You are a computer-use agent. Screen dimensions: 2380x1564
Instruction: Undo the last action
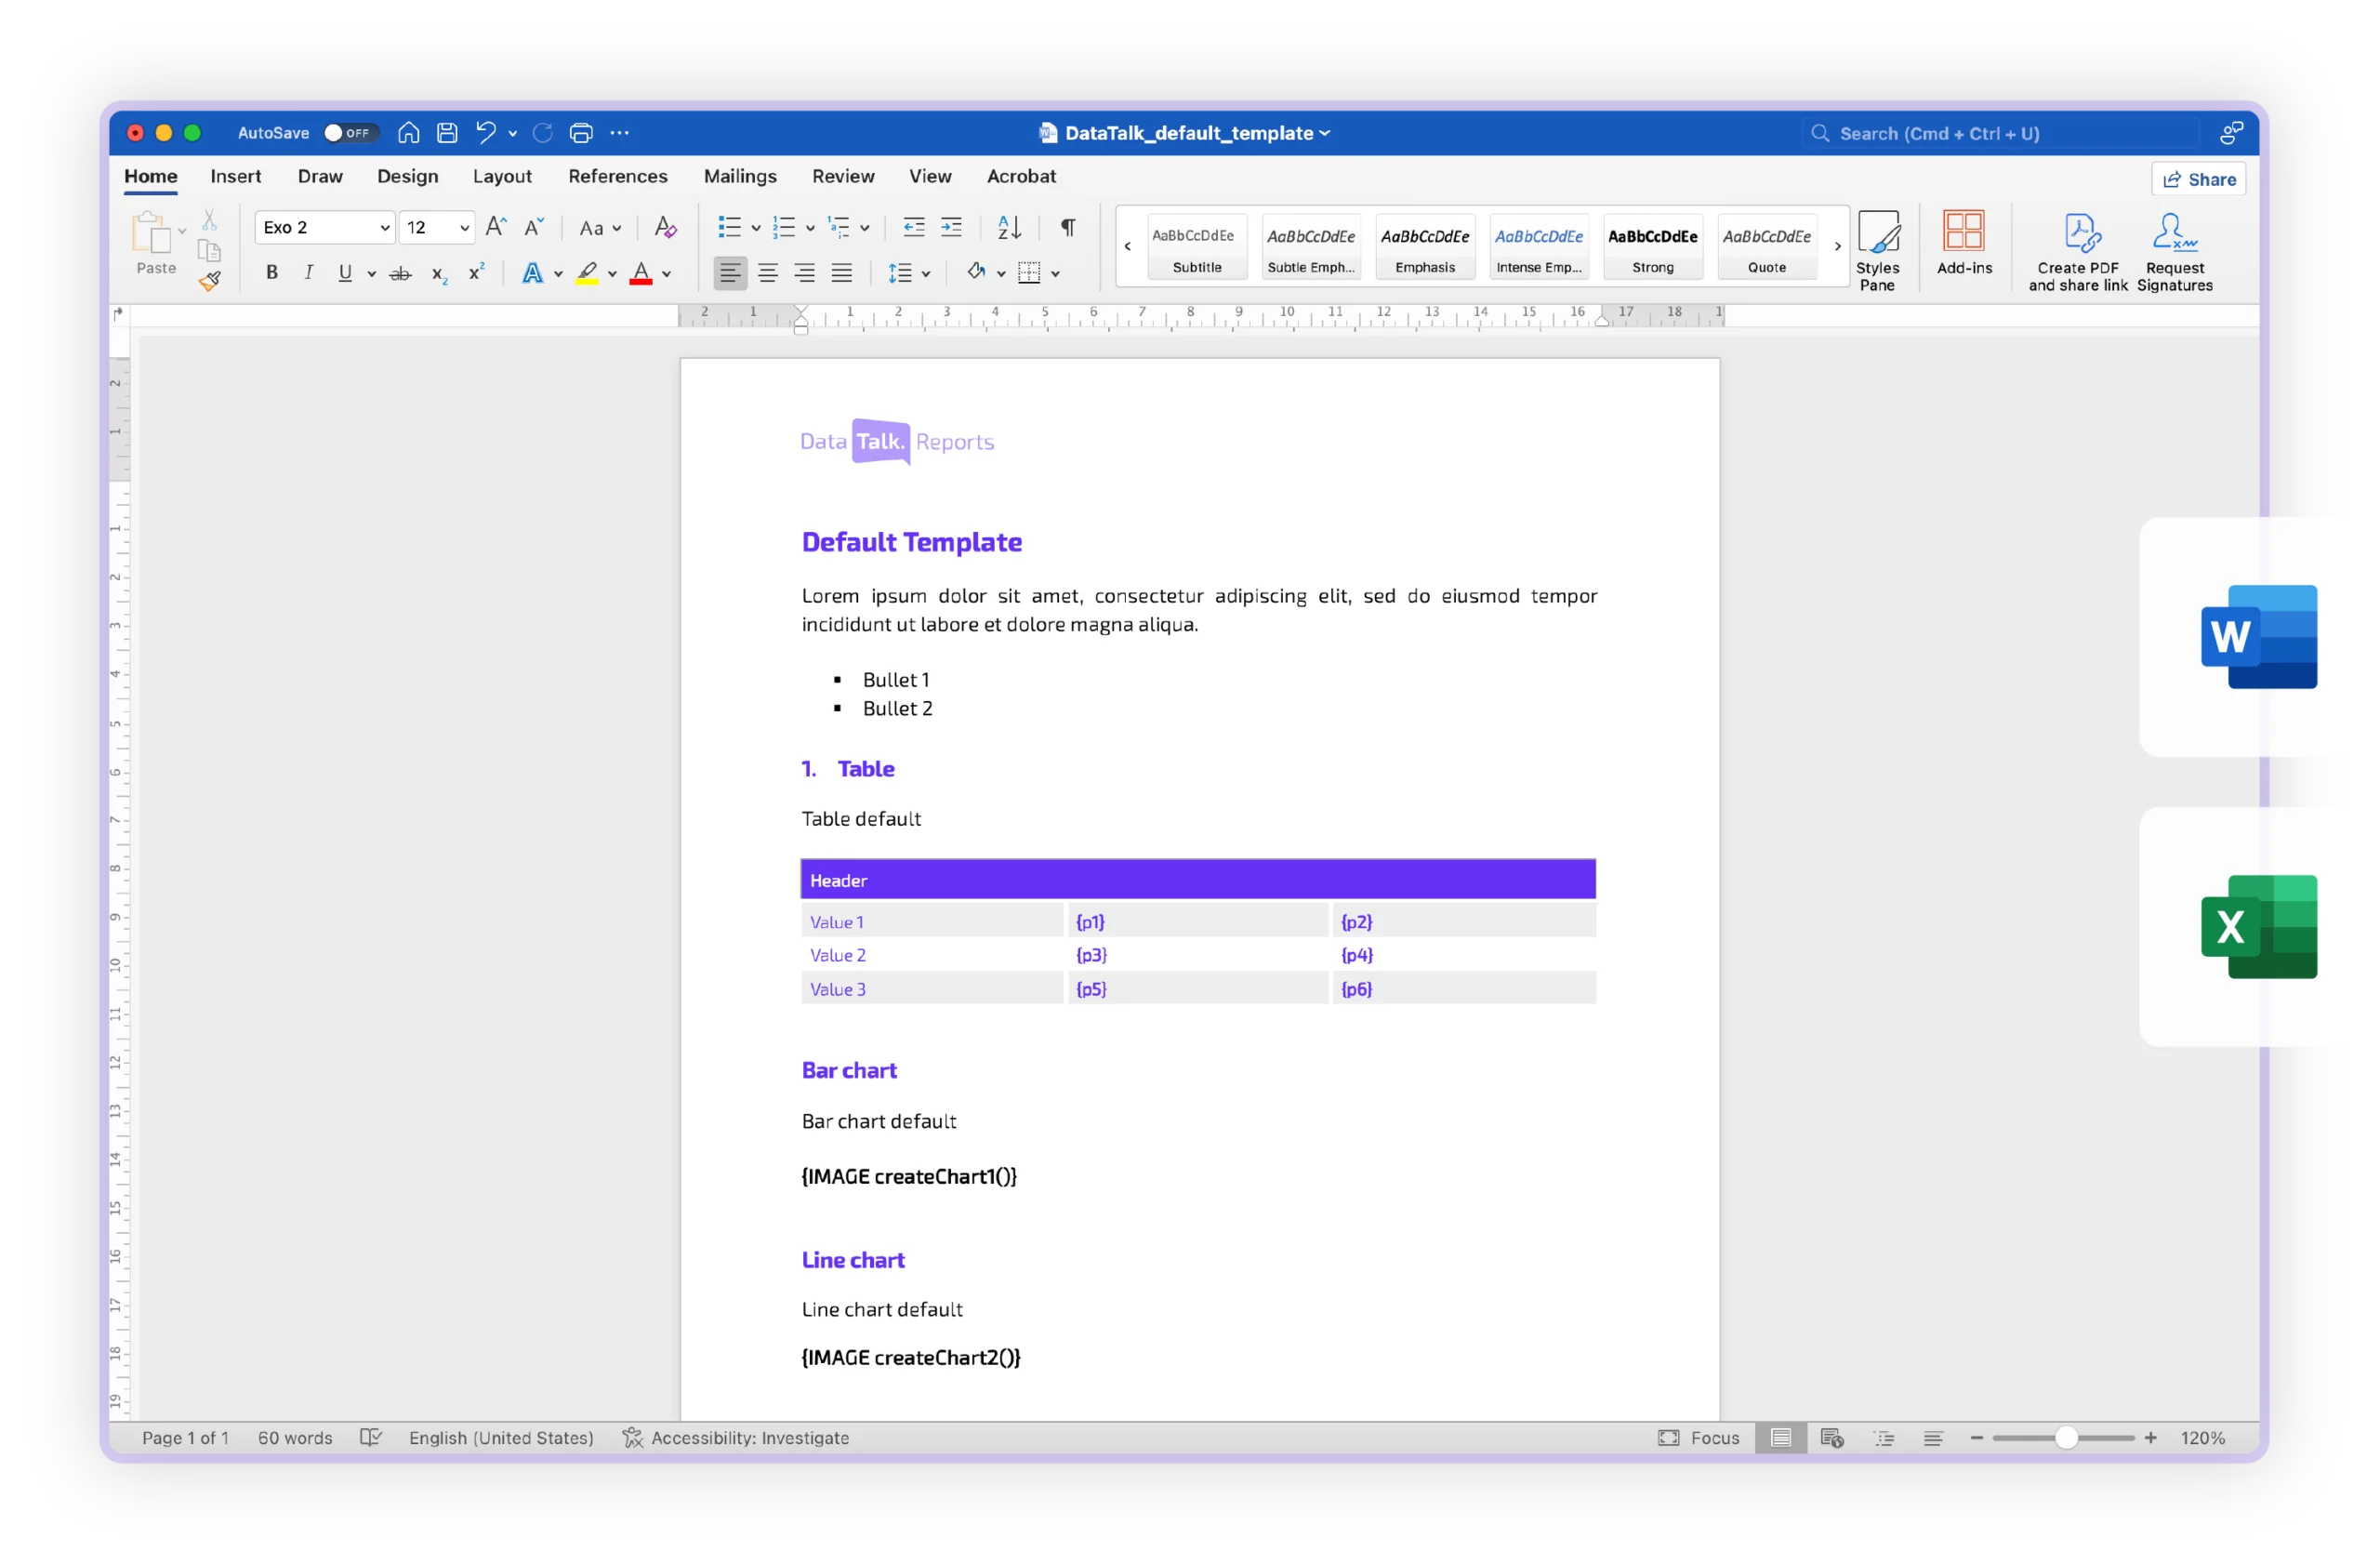click(x=486, y=133)
